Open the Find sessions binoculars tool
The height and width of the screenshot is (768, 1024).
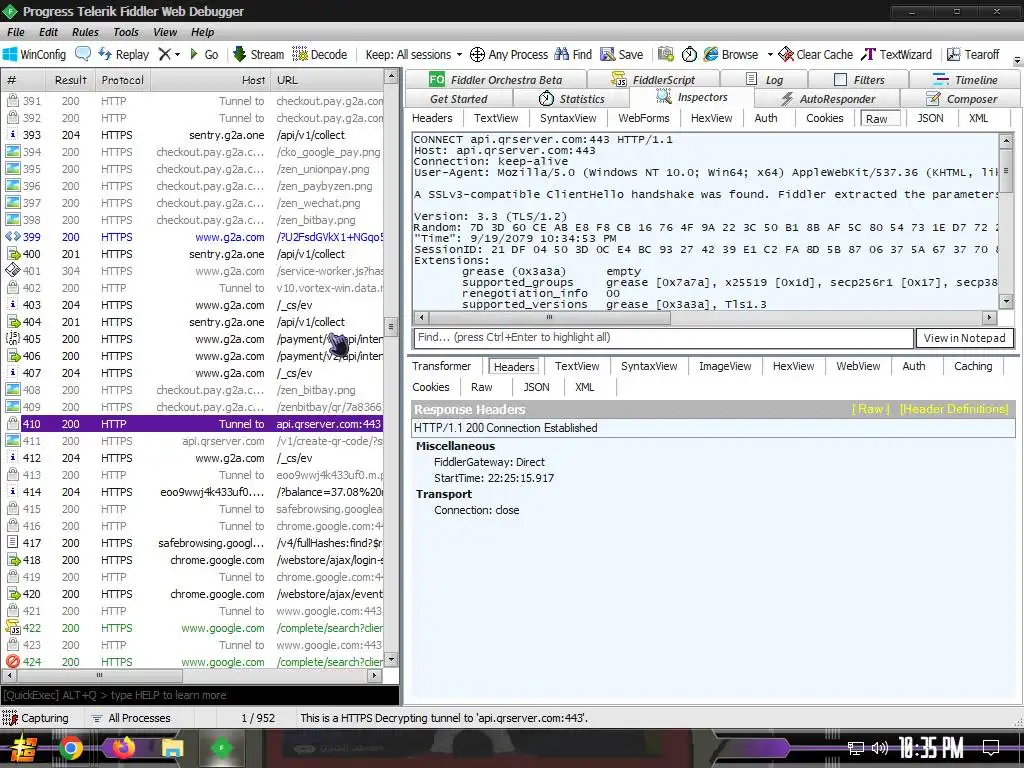[x=573, y=54]
